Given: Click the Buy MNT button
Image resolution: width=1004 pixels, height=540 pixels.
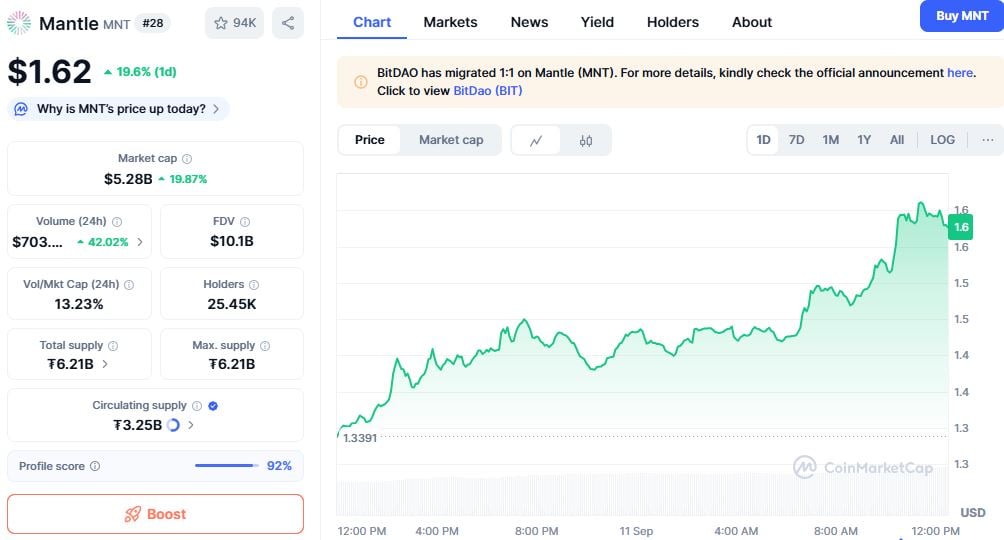Looking at the screenshot, I should 962,16.
